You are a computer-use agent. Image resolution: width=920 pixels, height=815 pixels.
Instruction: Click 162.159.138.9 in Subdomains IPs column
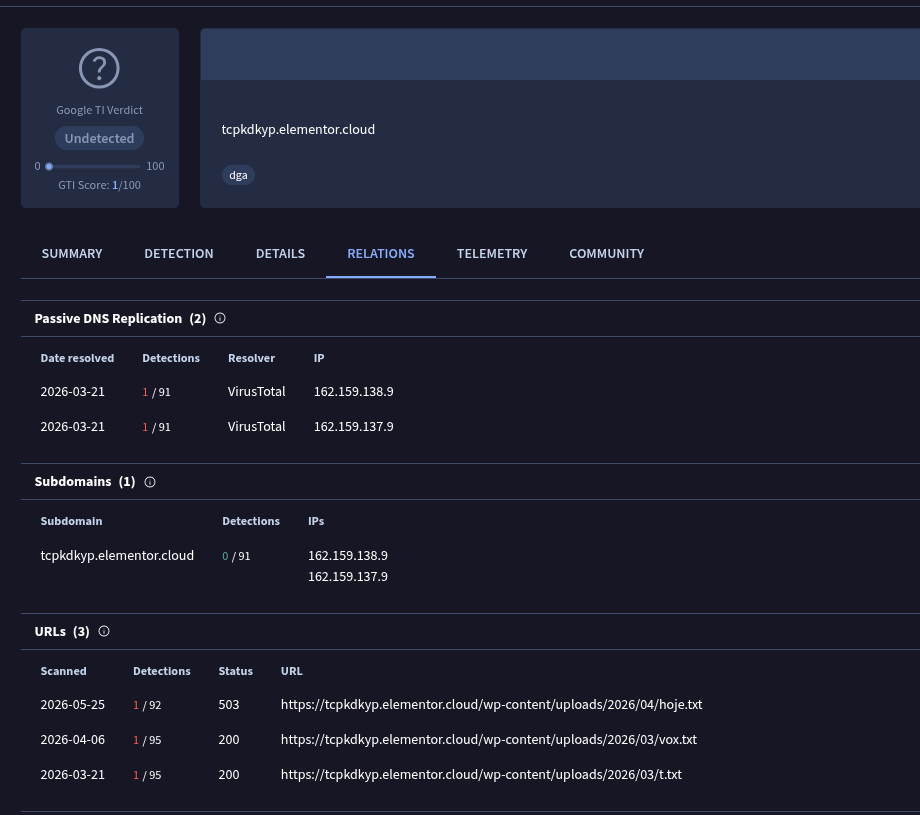click(348, 556)
